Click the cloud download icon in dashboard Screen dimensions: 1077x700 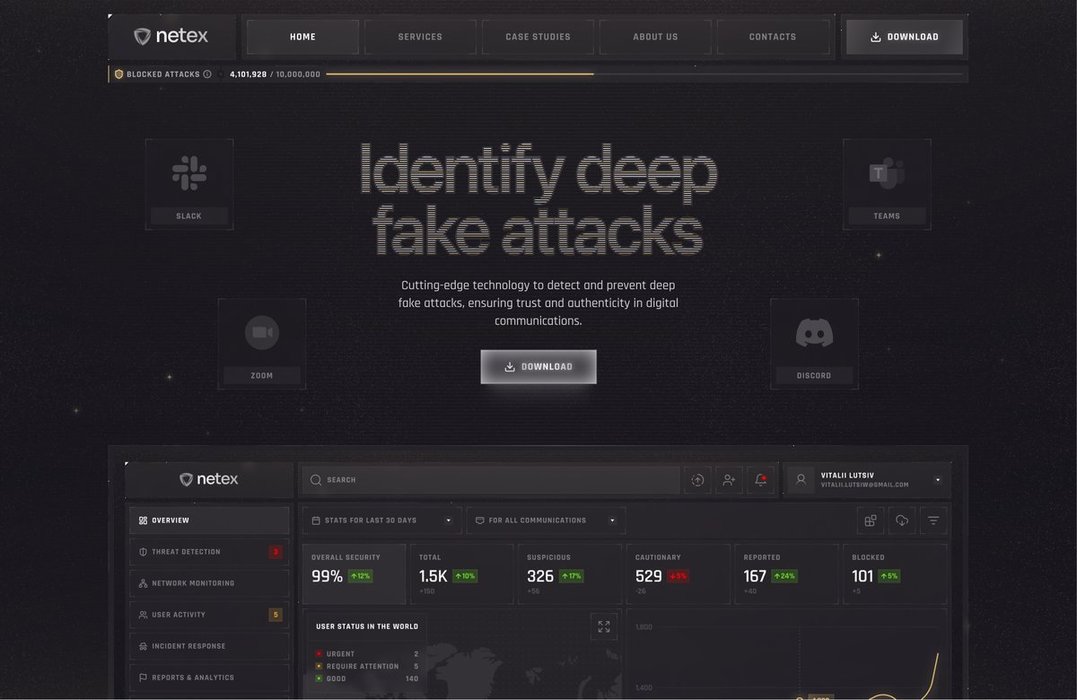coord(902,521)
